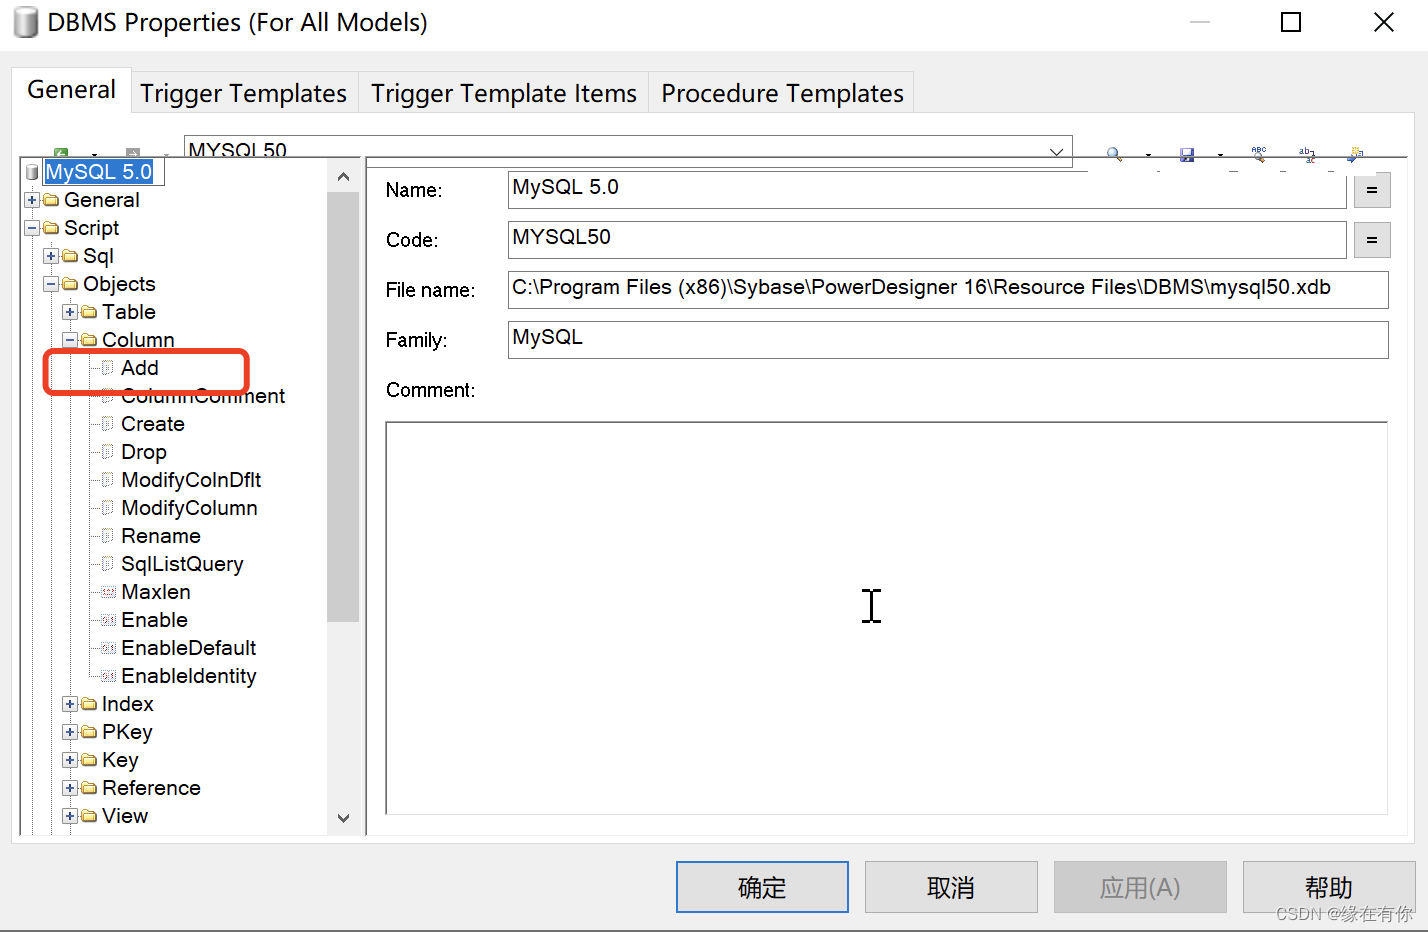Click the equals button next to Code
The height and width of the screenshot is (932, 1428).
point(1372,240)
